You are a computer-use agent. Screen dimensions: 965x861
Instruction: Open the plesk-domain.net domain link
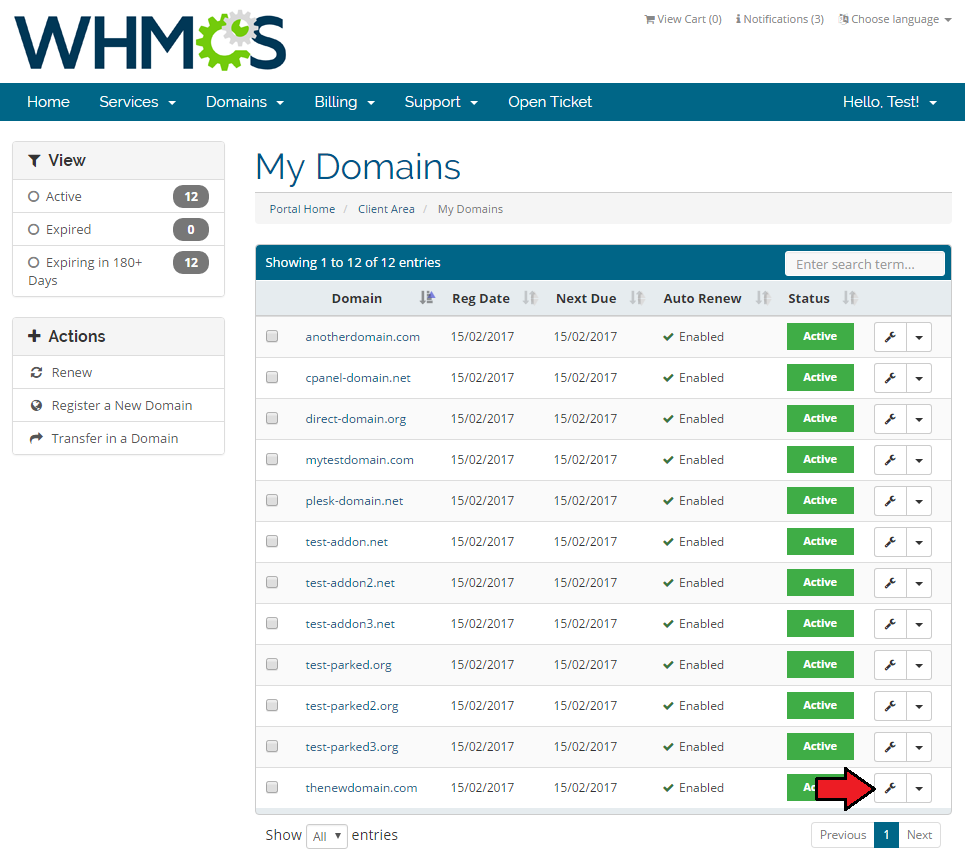(x=354, y=501)
